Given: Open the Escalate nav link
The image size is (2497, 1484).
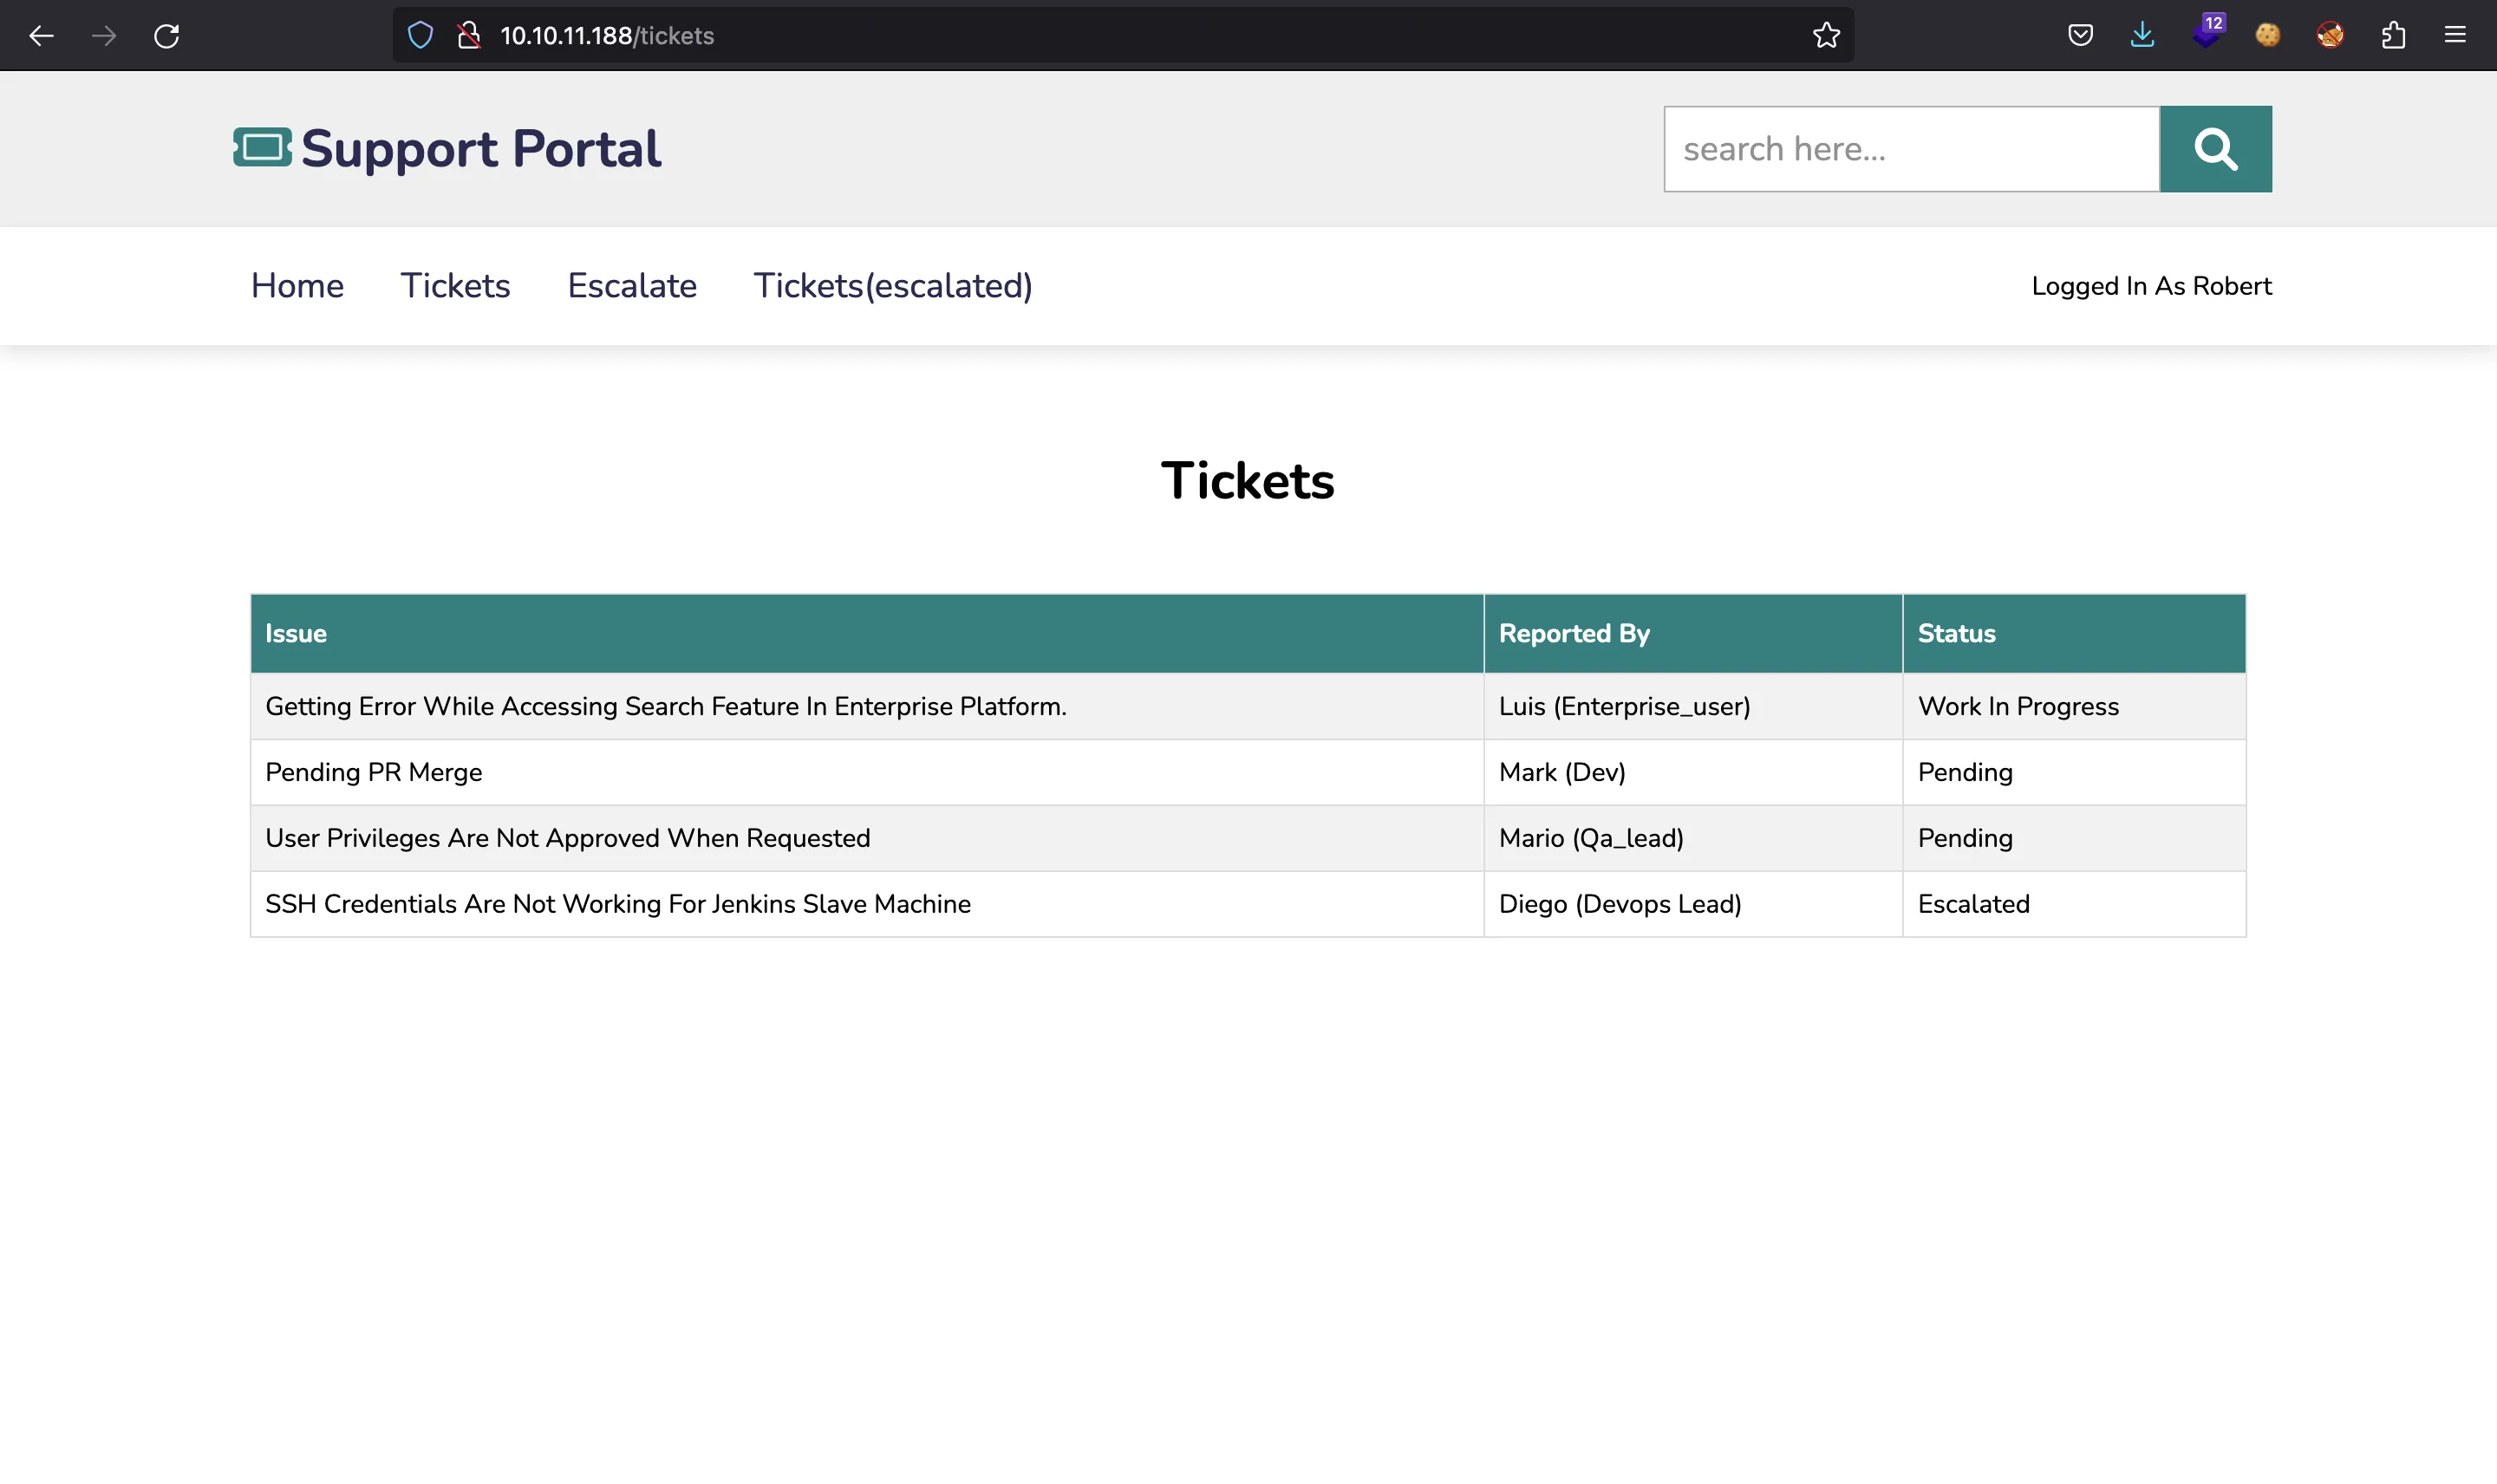Looking at the screenshot, I should pyautogui.click(x=632, y=286).
